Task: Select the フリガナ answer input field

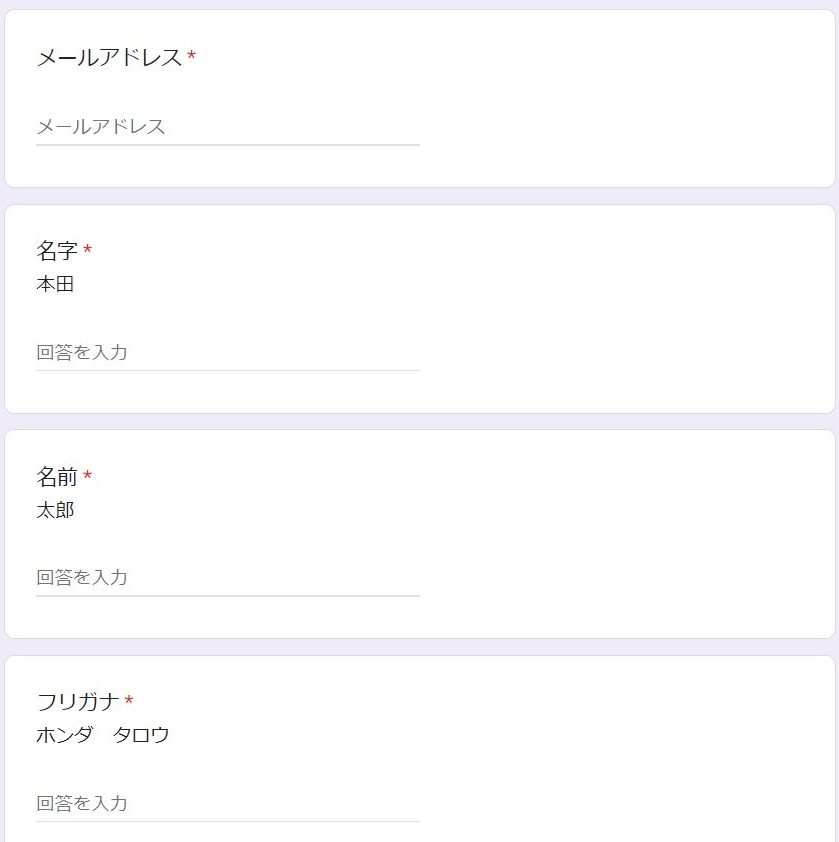Action: (228, 803)
